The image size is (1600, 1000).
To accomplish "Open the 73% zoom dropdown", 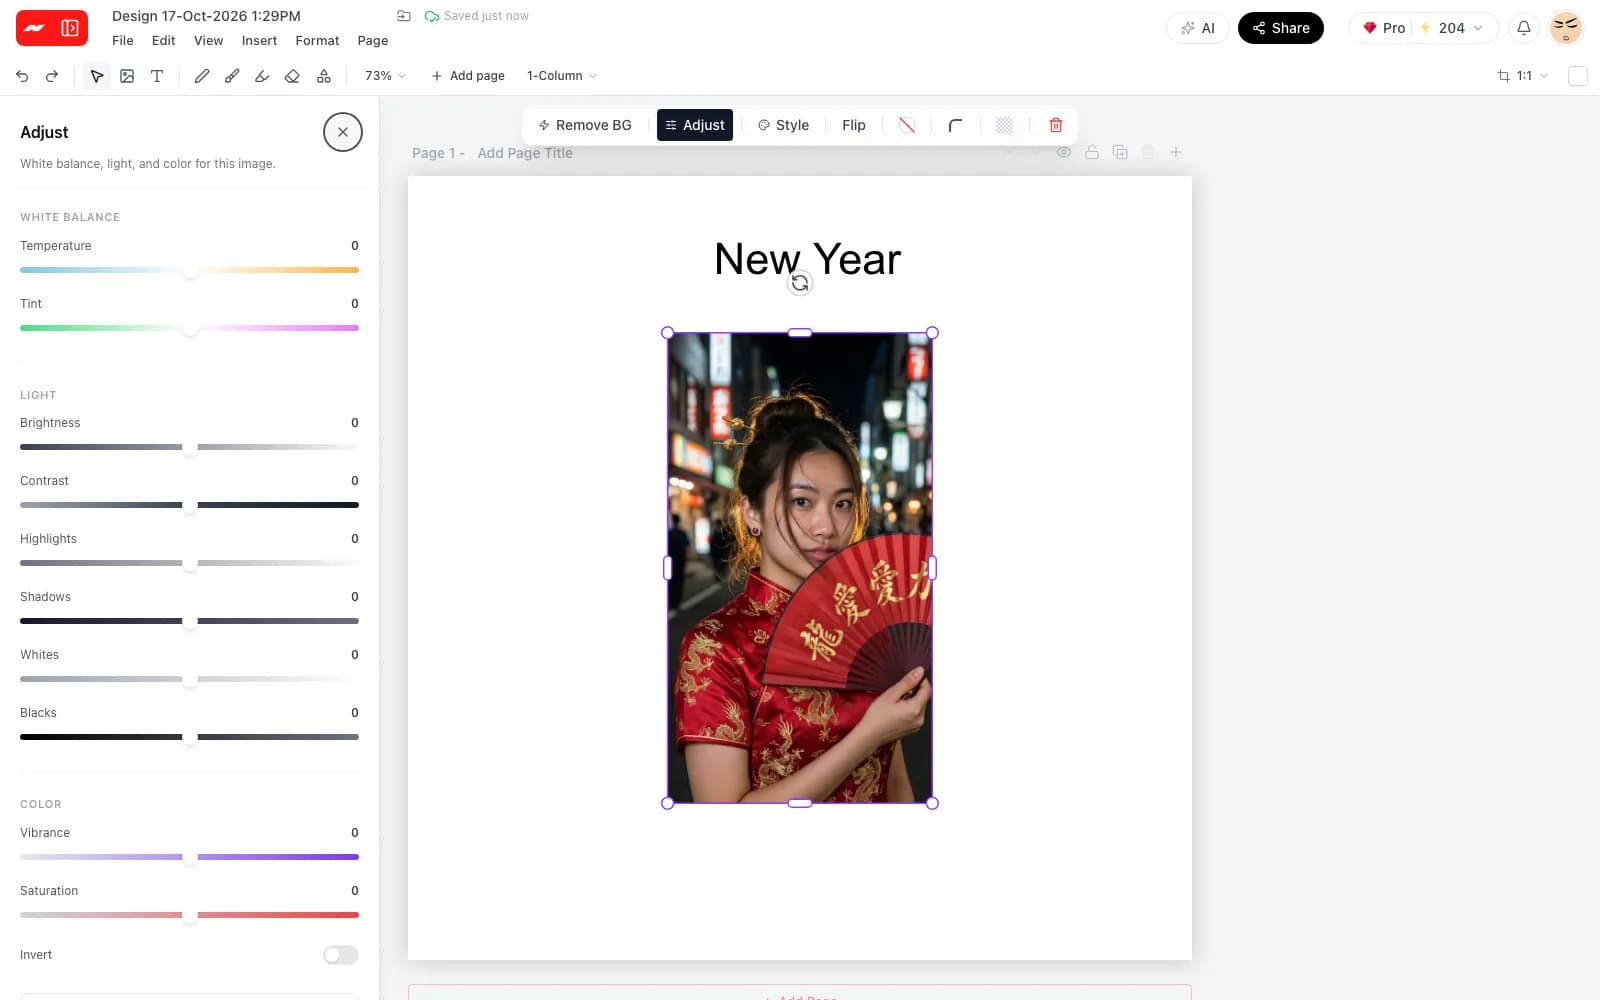I will tap(385, 76).
